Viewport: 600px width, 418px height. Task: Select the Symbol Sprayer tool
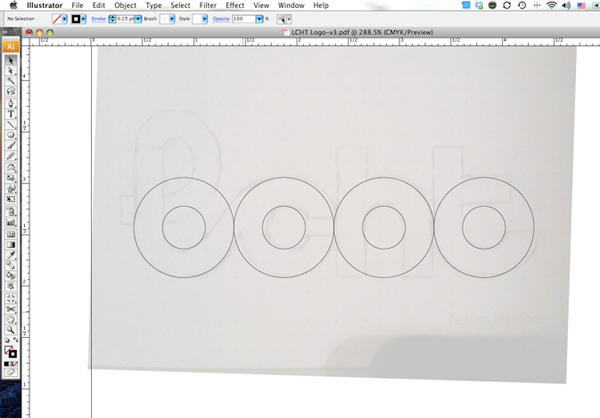pyautogui.click(x=11, y=212)
